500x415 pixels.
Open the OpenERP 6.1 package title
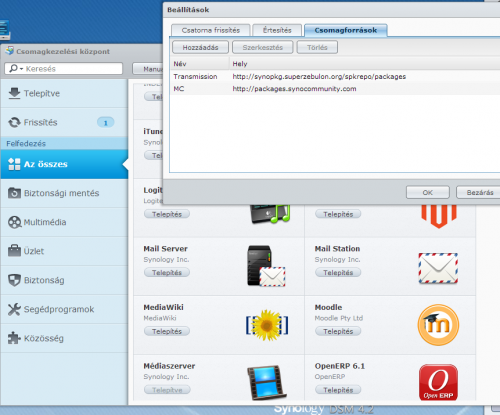click(340, 366)
